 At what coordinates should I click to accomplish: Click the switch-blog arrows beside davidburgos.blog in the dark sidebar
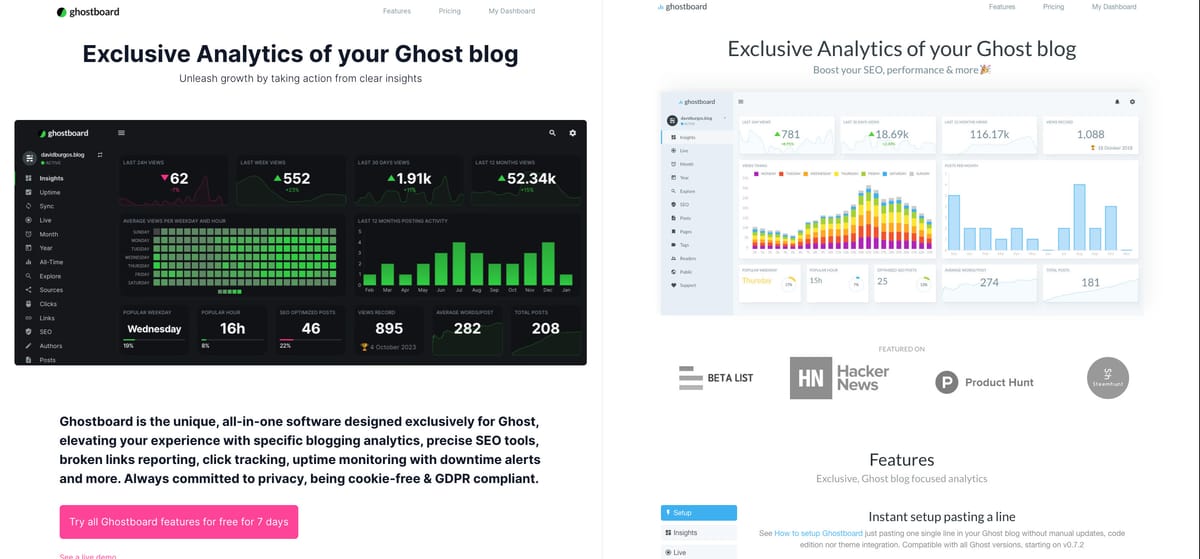[100, 156]
